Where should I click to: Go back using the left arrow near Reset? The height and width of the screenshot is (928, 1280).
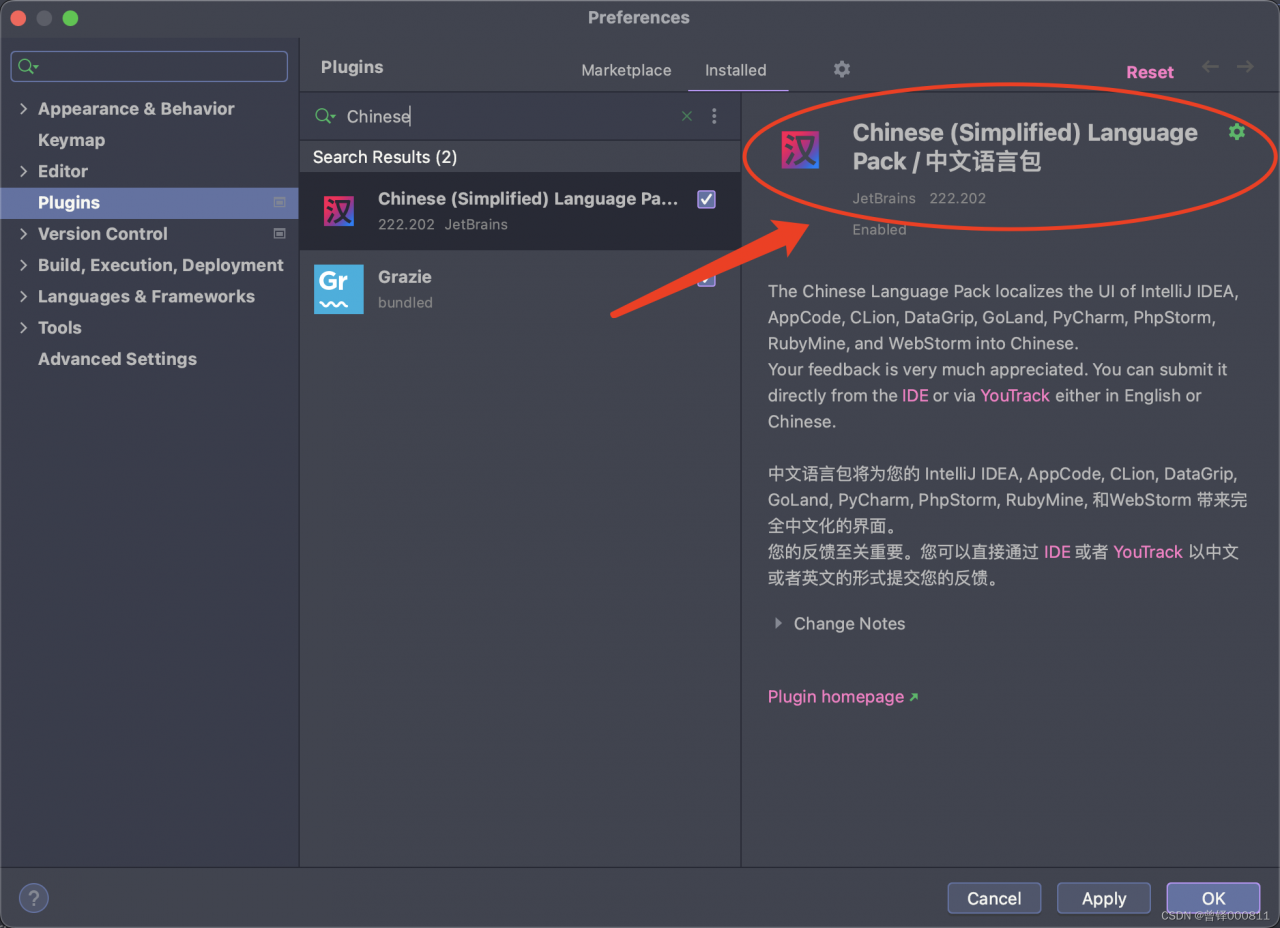1210,67
